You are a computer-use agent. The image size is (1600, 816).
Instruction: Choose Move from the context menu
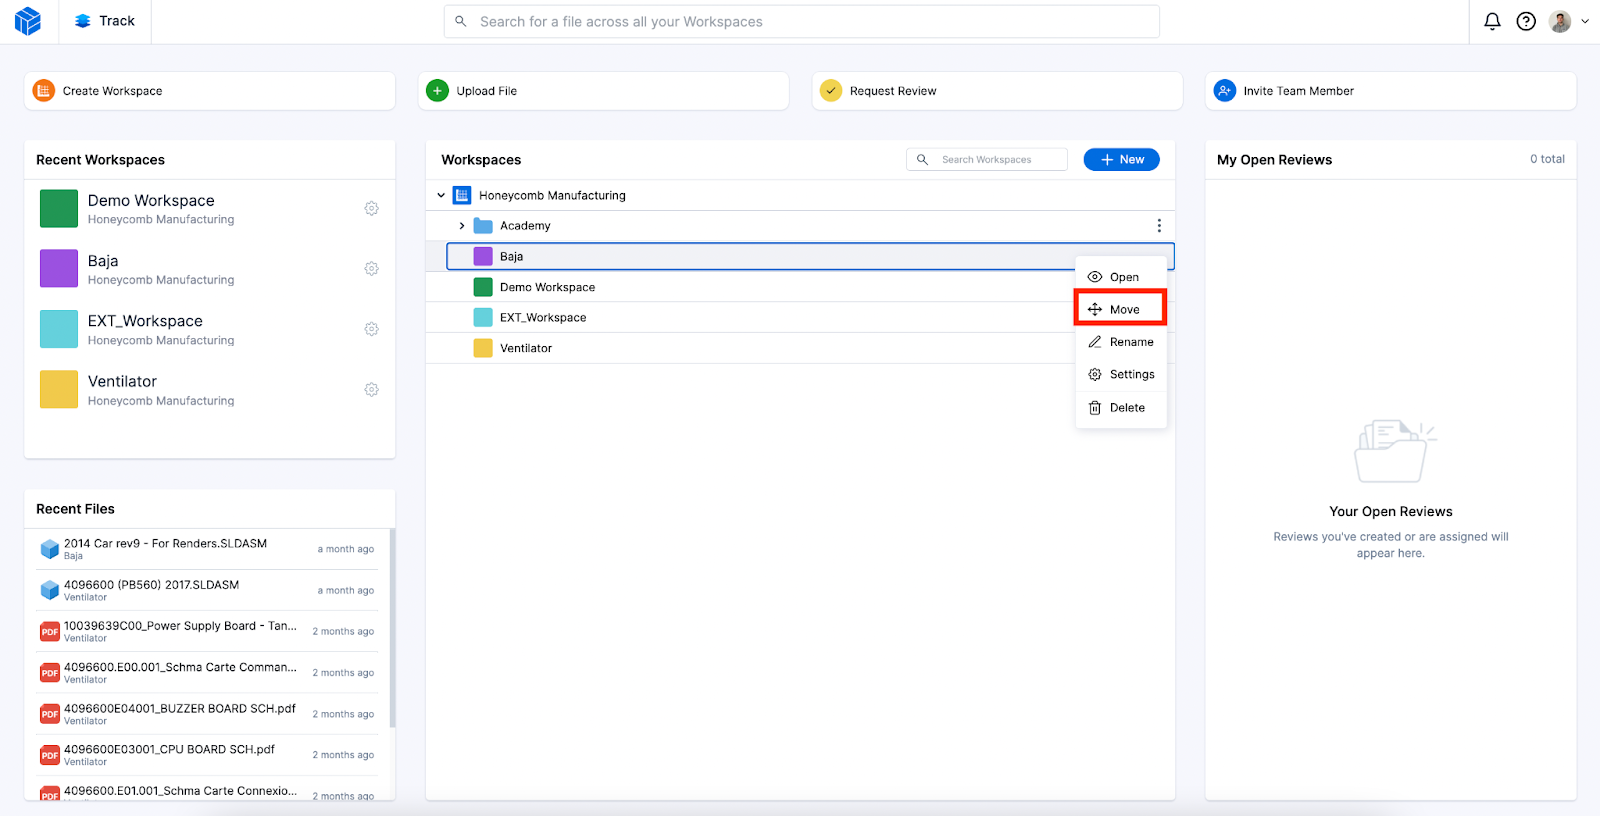tap(1120, 309)
